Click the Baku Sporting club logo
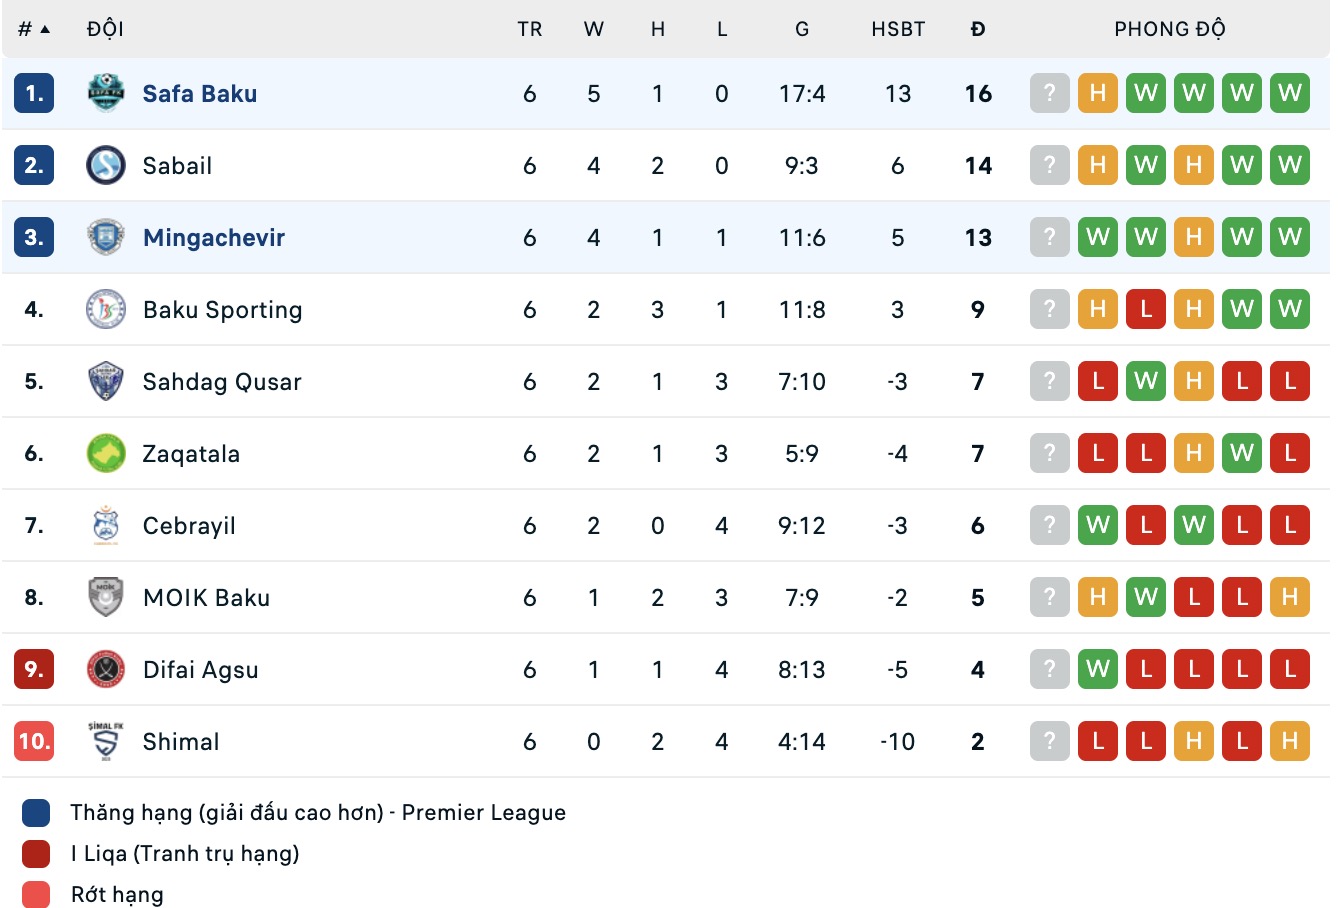 pyautogui.click(x=106, y=309)
